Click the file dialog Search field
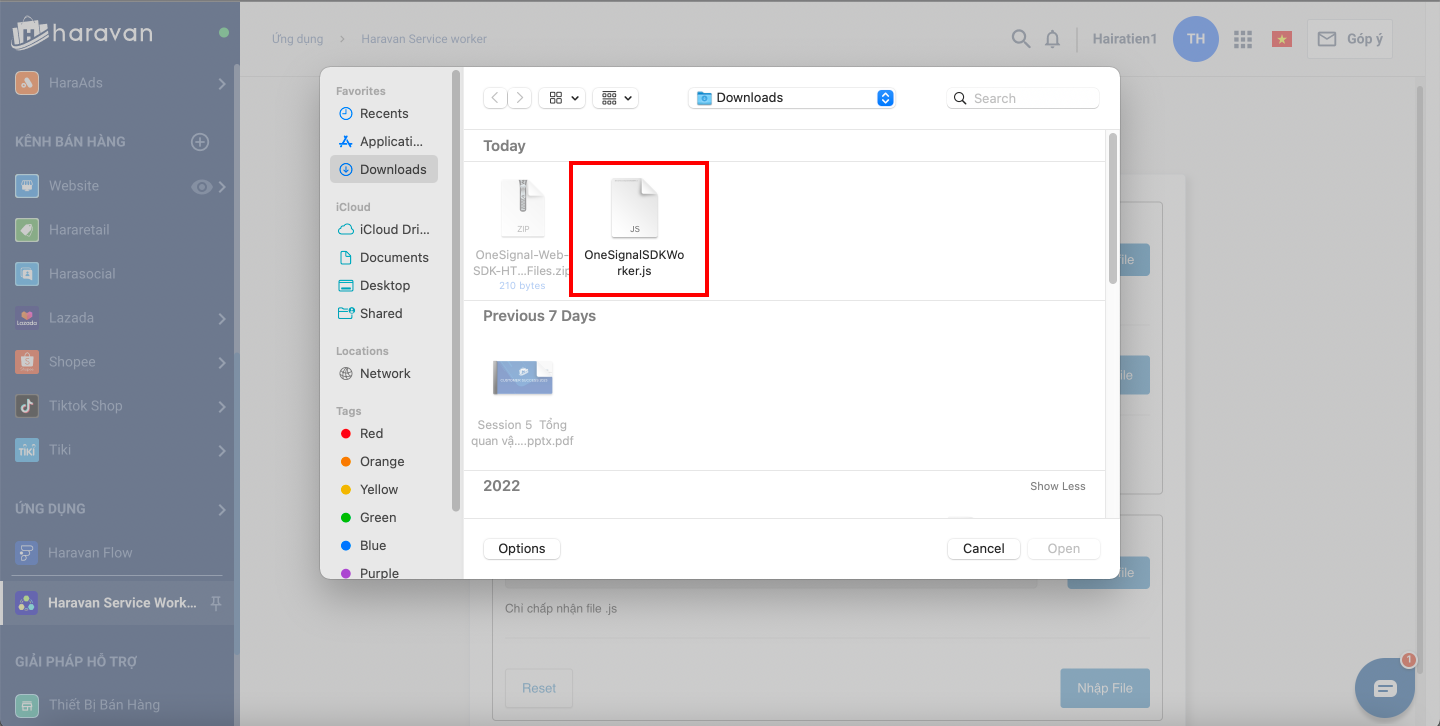 (1023, 98)
